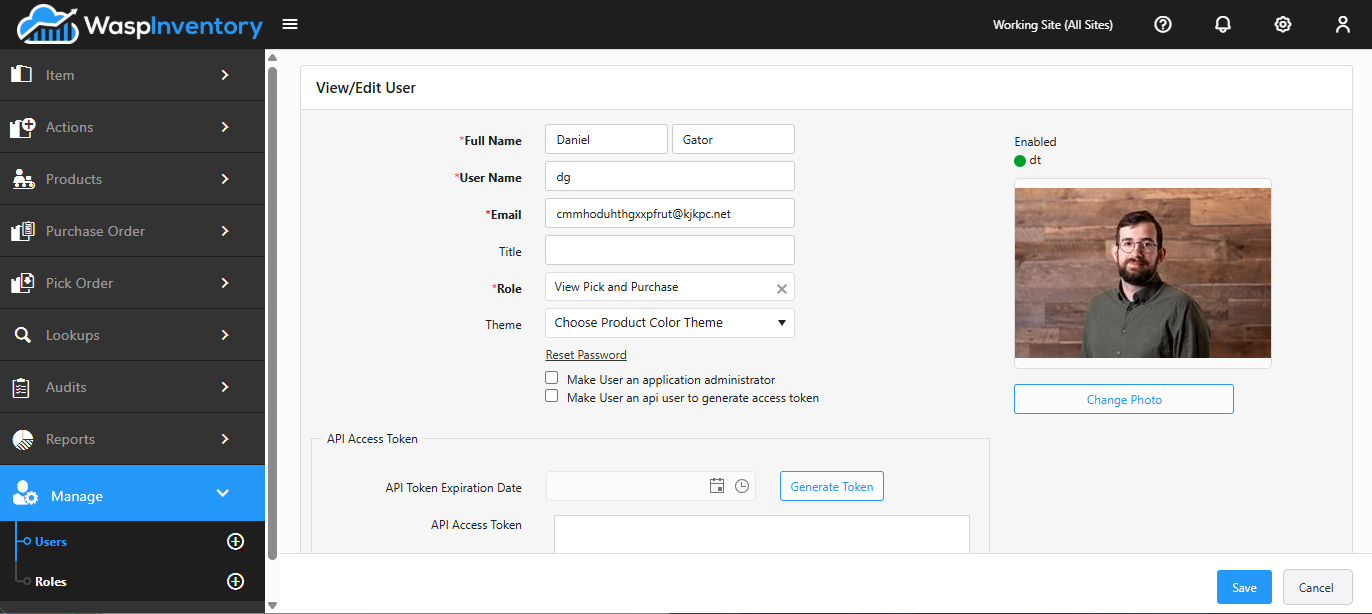Clear the Role field with X icon

[782, 288]
